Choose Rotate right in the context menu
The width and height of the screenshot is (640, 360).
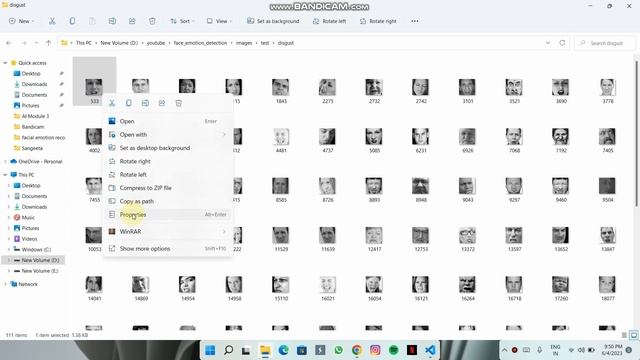click(x=167, y=161)
